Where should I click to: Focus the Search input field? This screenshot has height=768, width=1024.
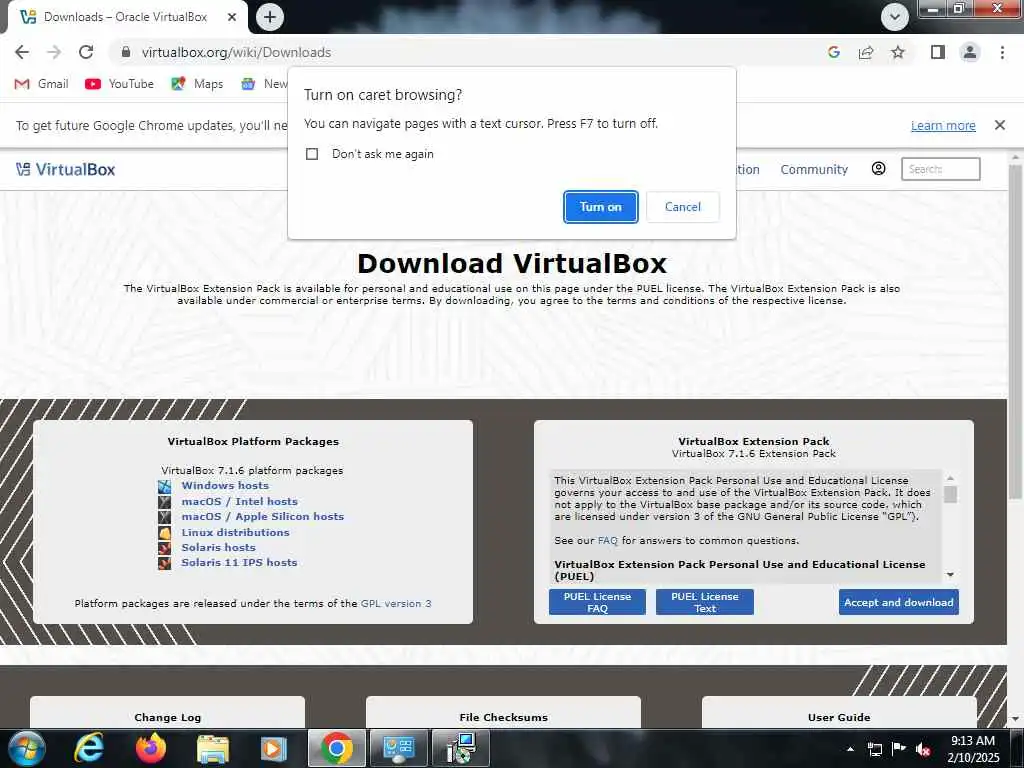click(940, 169)
